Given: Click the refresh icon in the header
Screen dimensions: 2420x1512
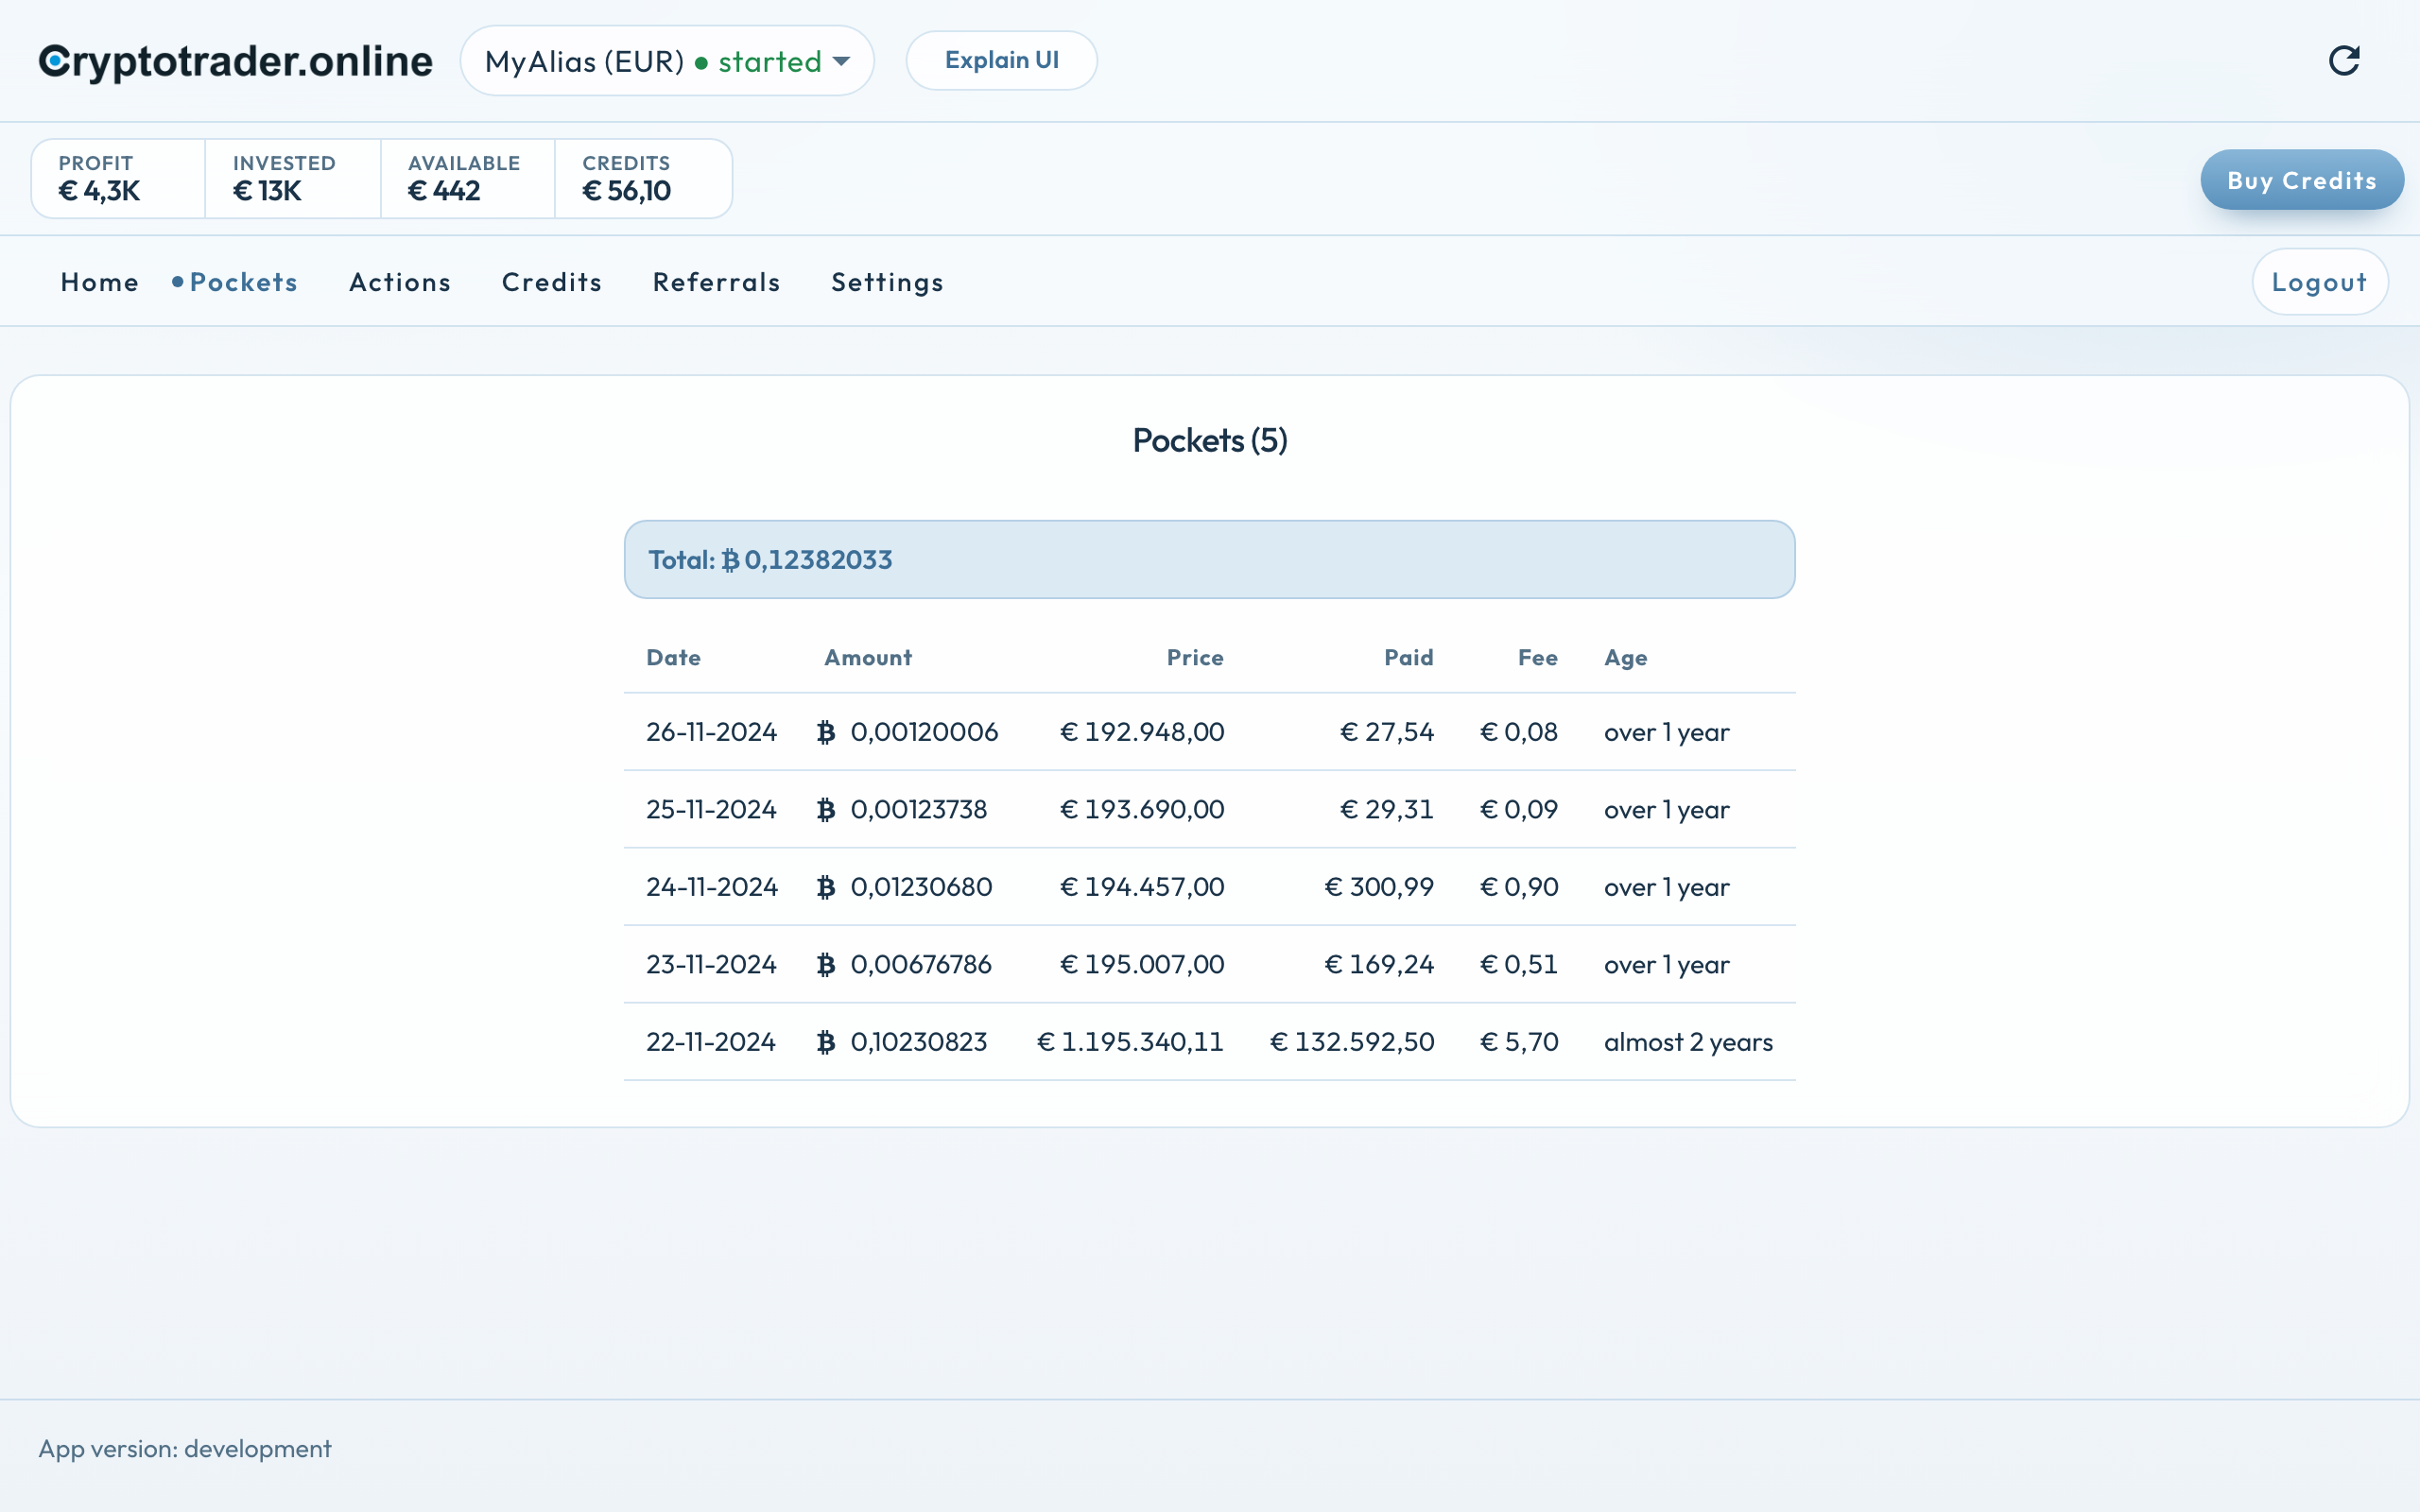Looking at the screenshot, I should point(2344,61).
